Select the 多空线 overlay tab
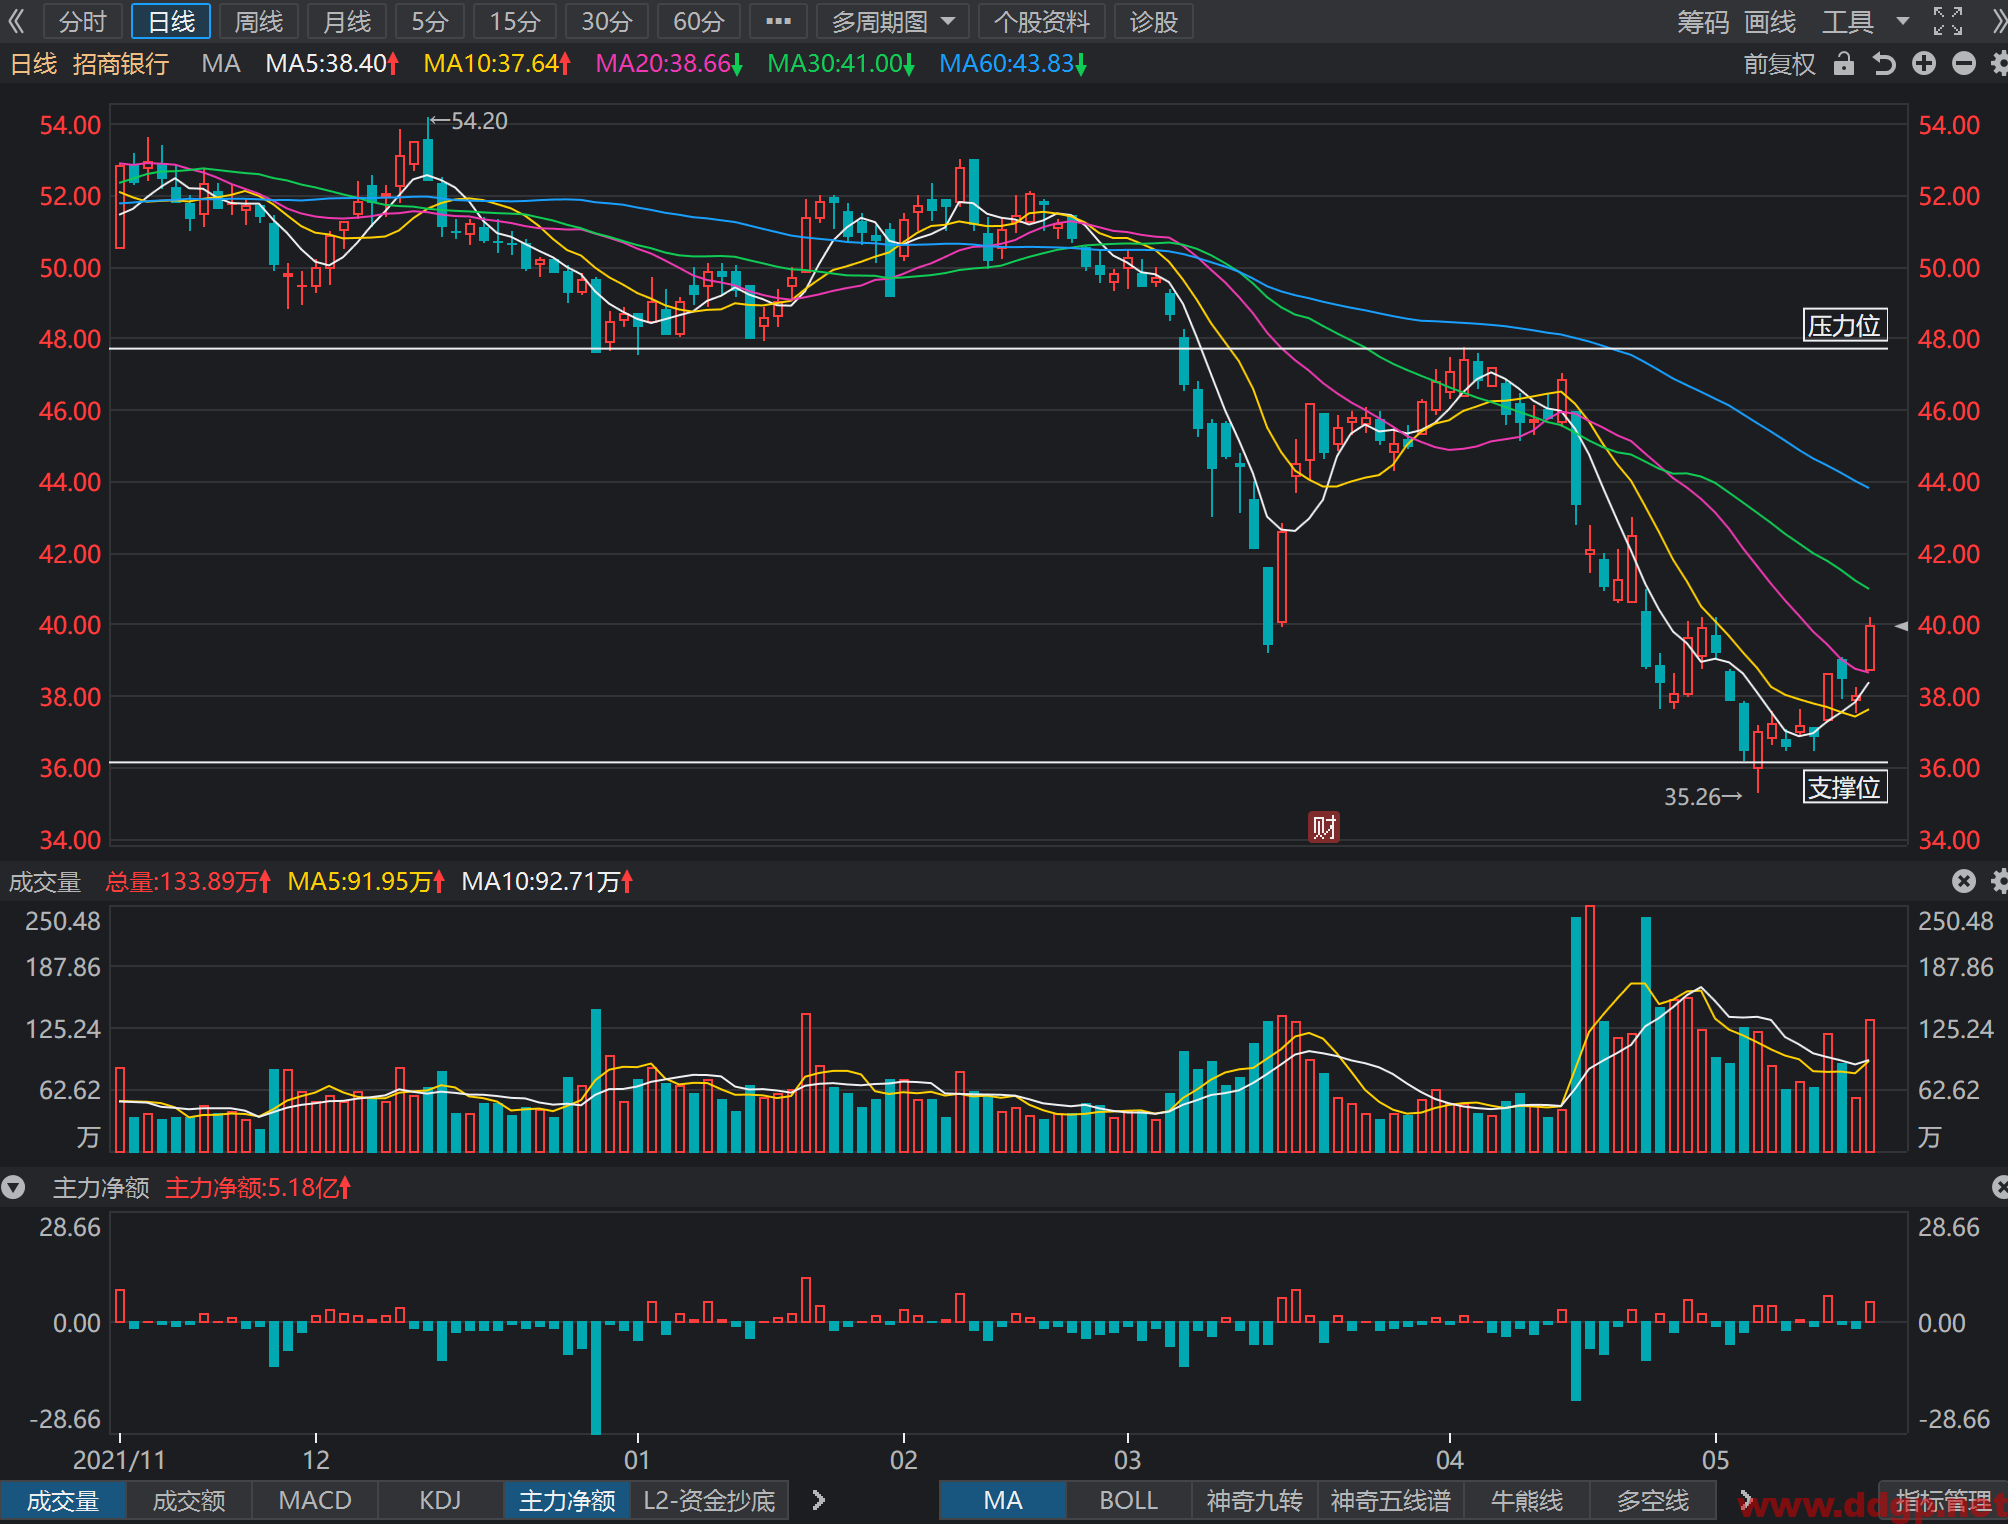 (x=1652, y=1500)
